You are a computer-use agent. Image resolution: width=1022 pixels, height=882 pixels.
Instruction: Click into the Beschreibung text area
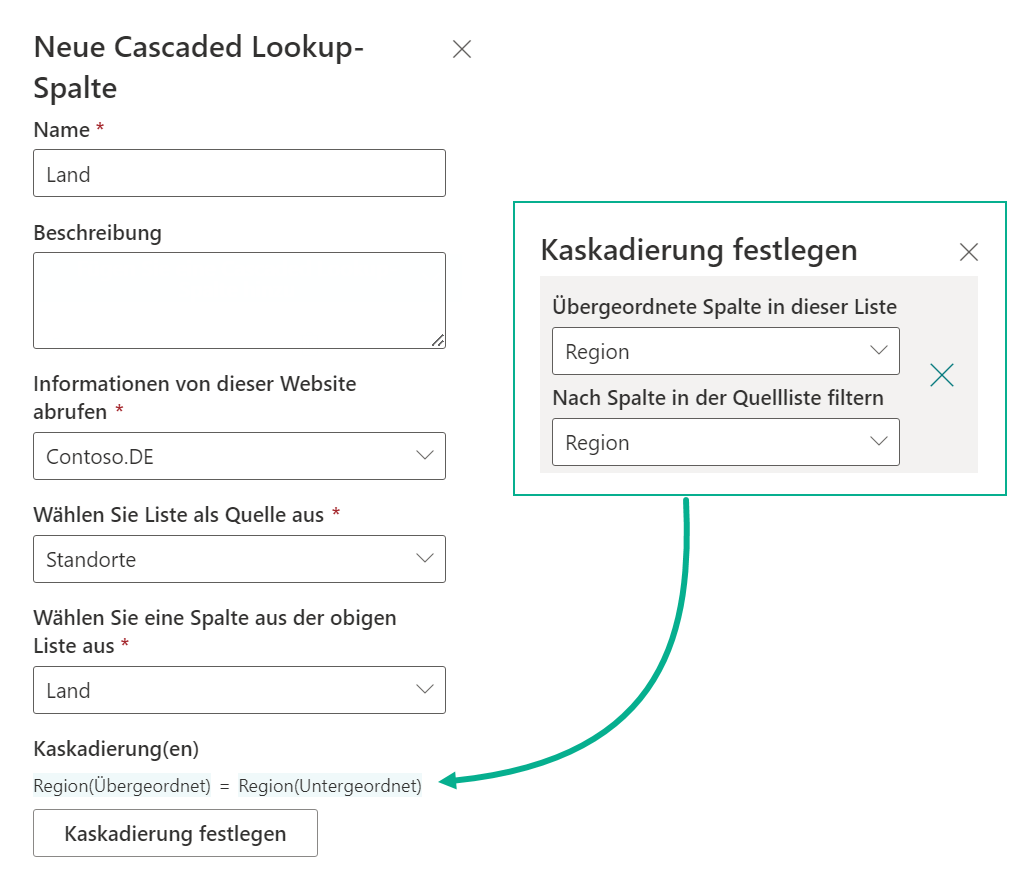click(239, 301)
